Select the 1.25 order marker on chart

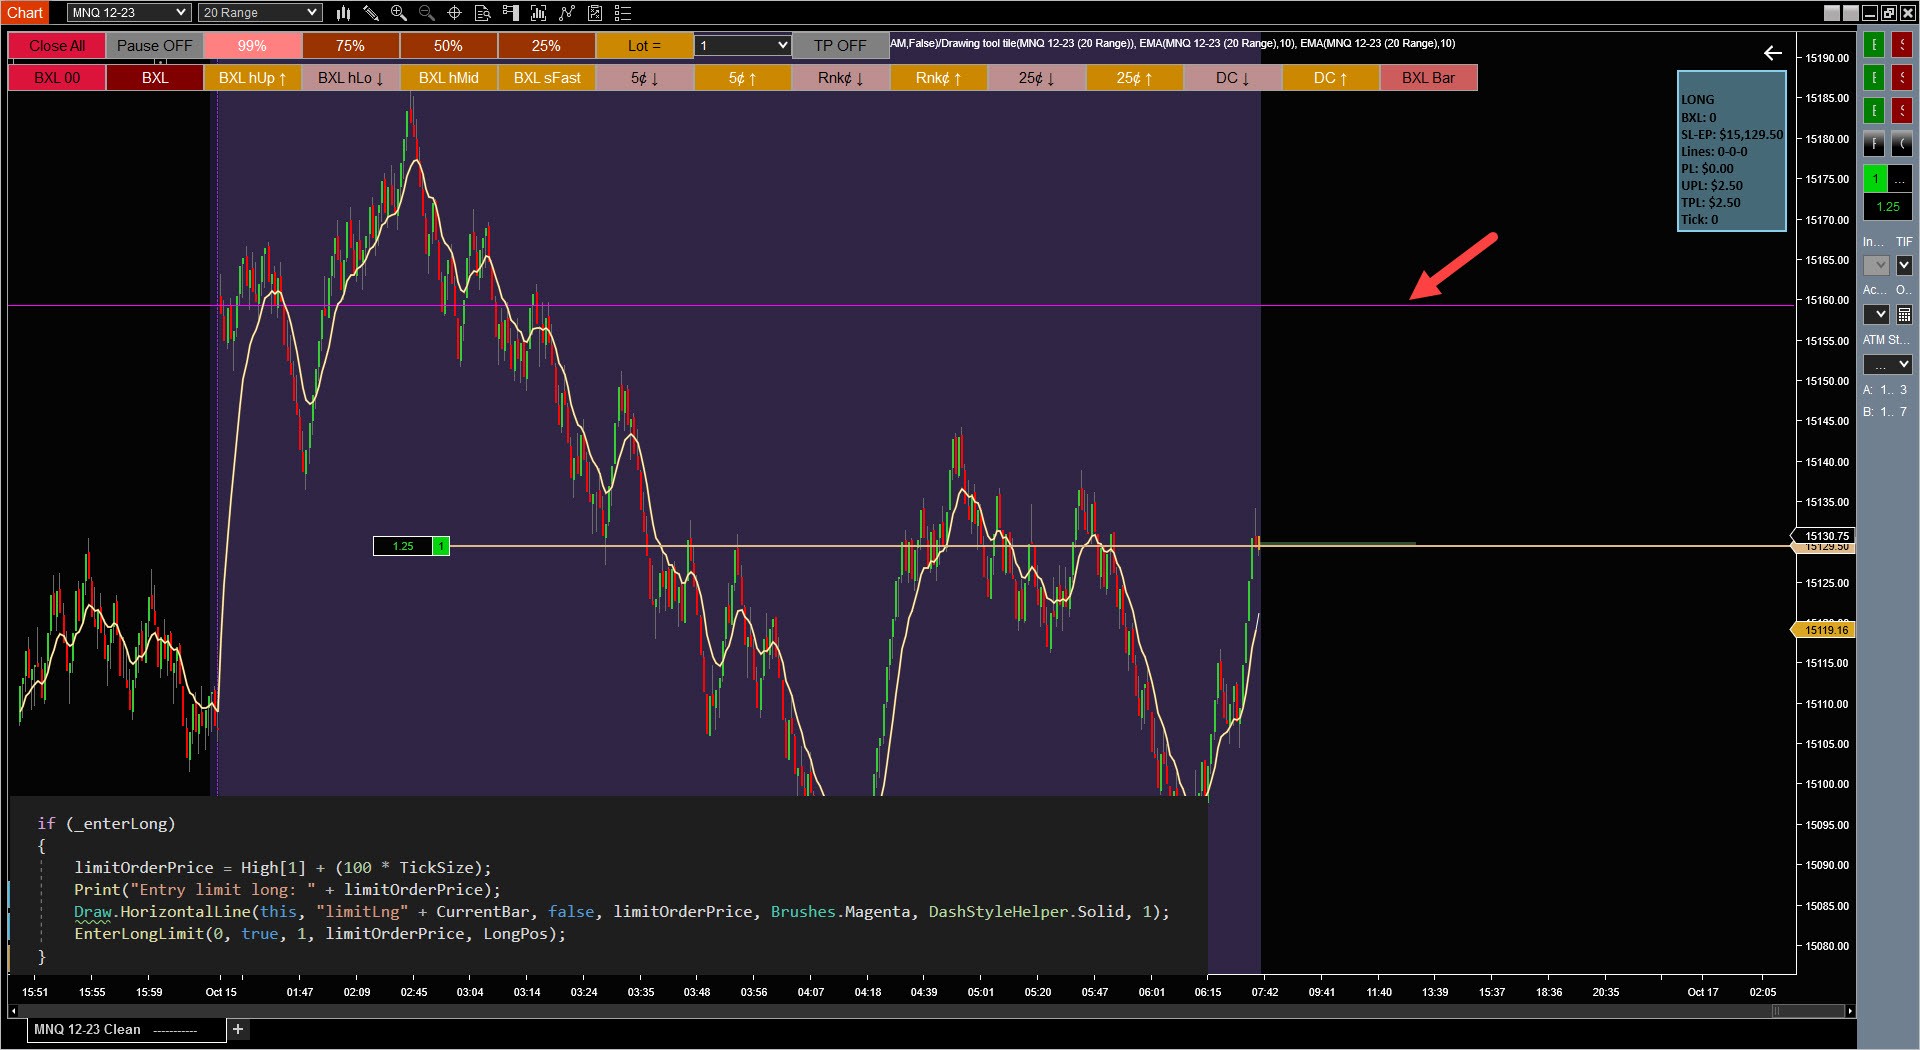(411, 546)
